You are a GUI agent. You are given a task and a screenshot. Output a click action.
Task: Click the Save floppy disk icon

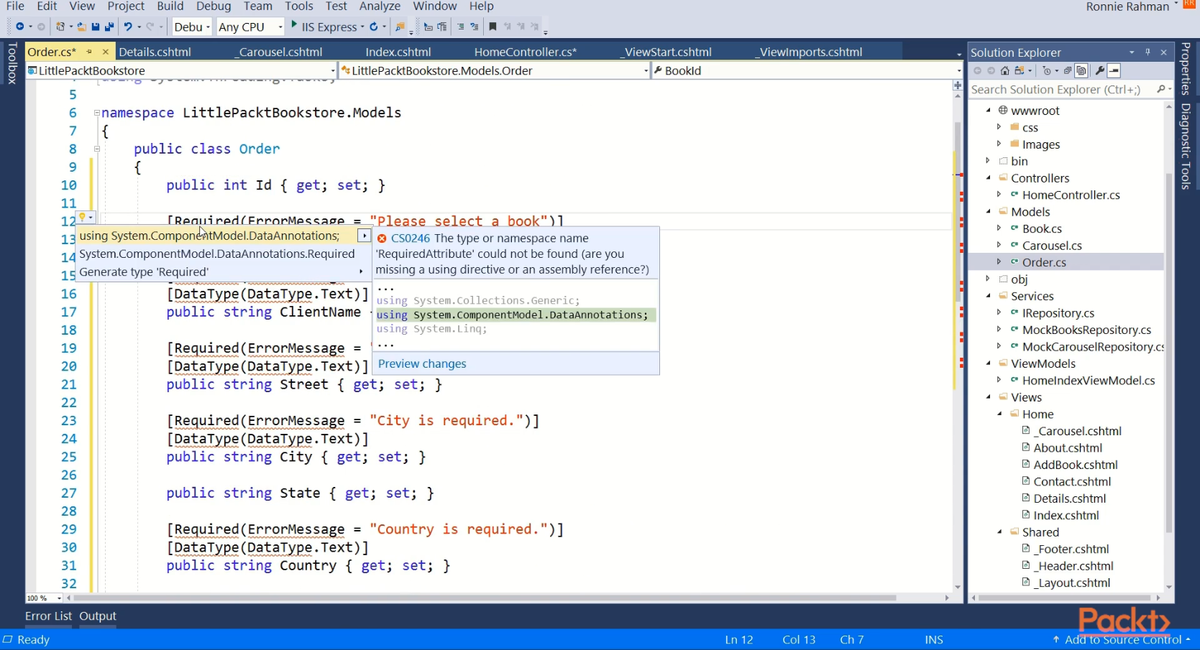click(x=95, y=26)
